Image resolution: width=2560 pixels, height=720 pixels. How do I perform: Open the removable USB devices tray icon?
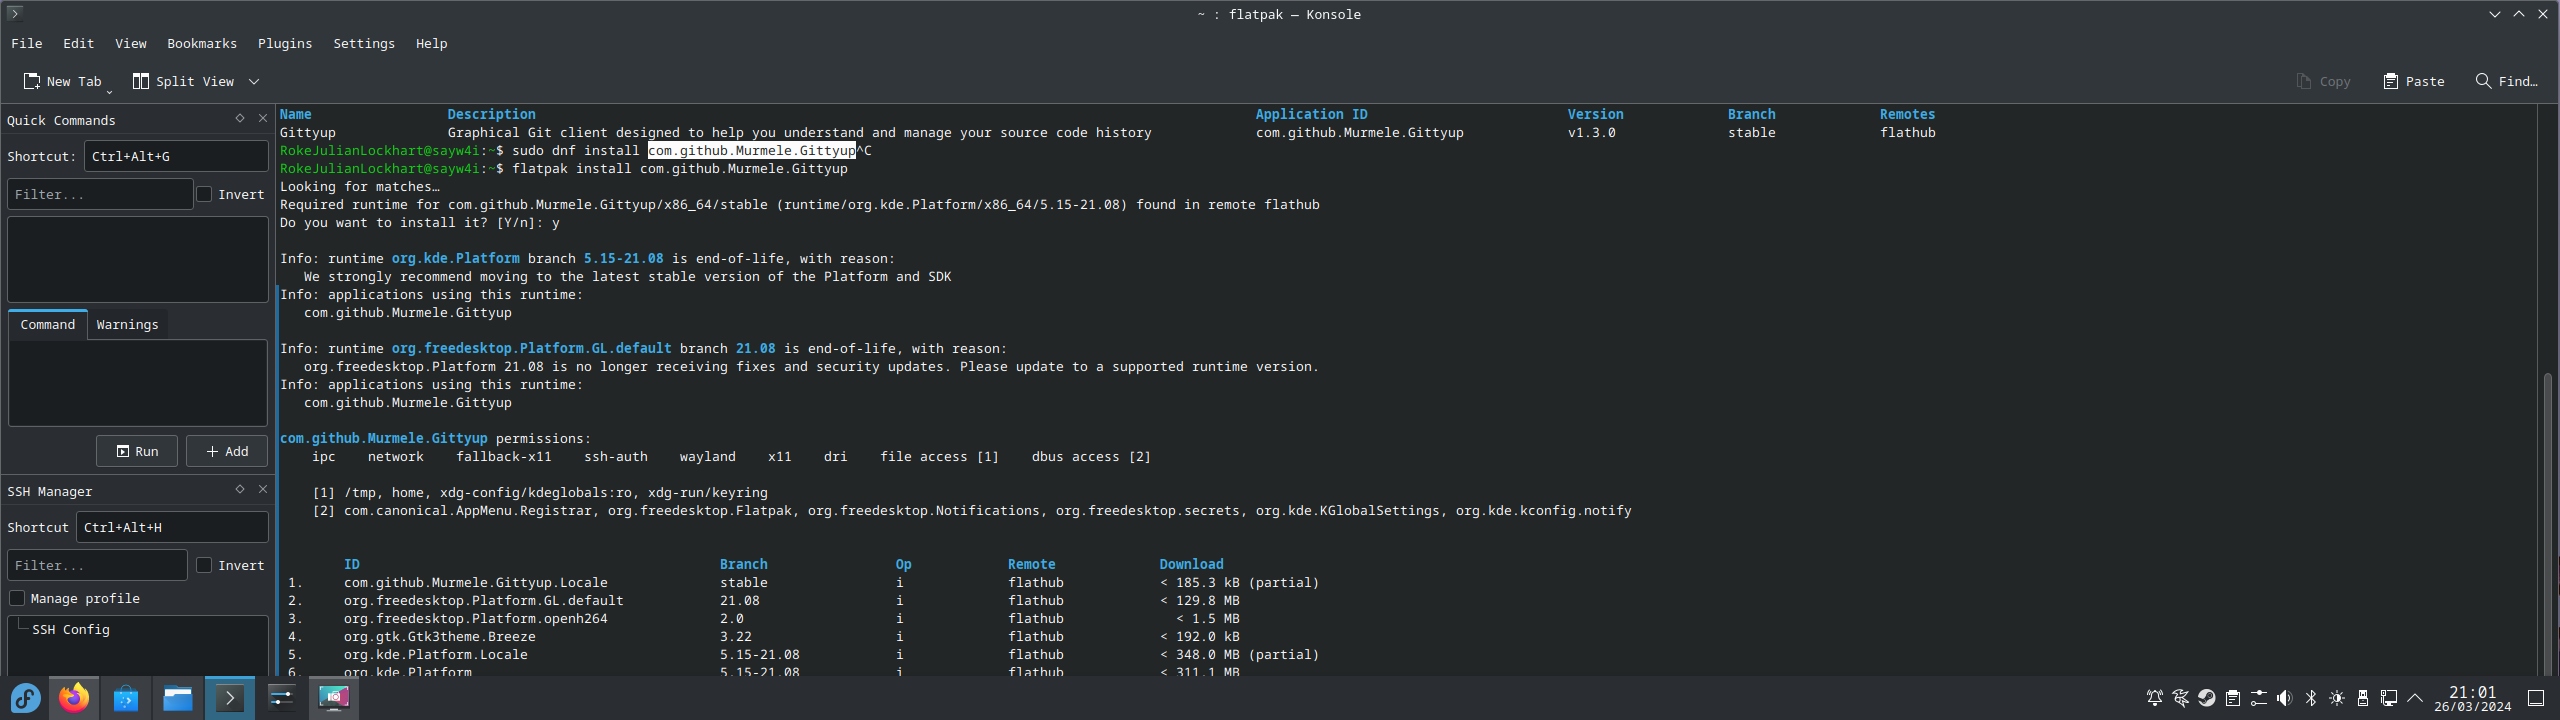(x=2363, y=698)
